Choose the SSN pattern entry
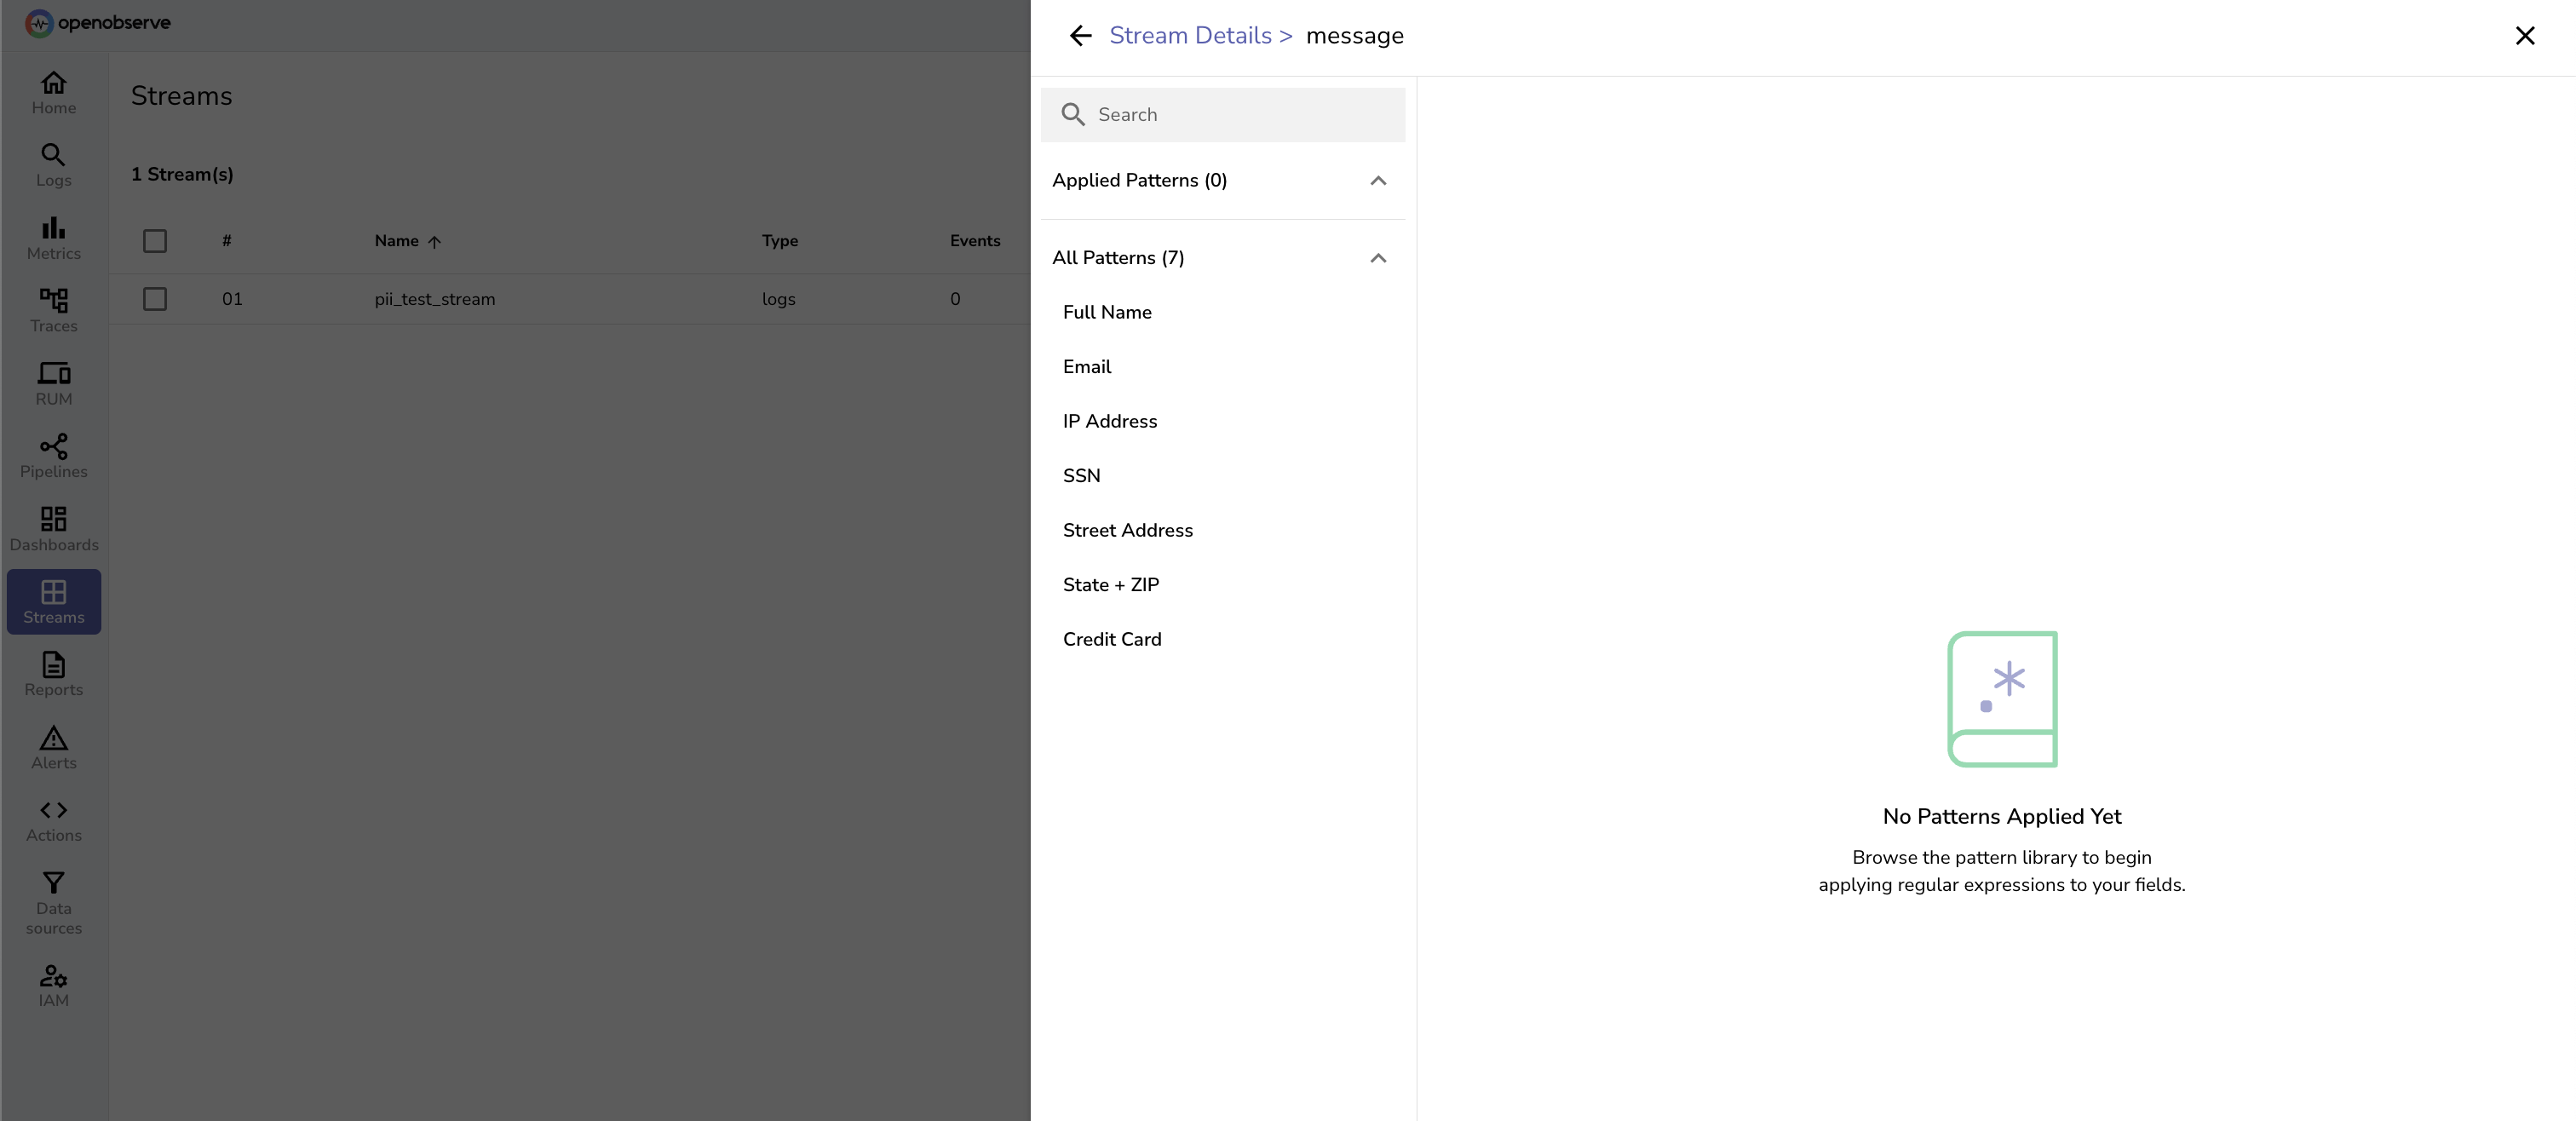 [x=1081, y=476]
